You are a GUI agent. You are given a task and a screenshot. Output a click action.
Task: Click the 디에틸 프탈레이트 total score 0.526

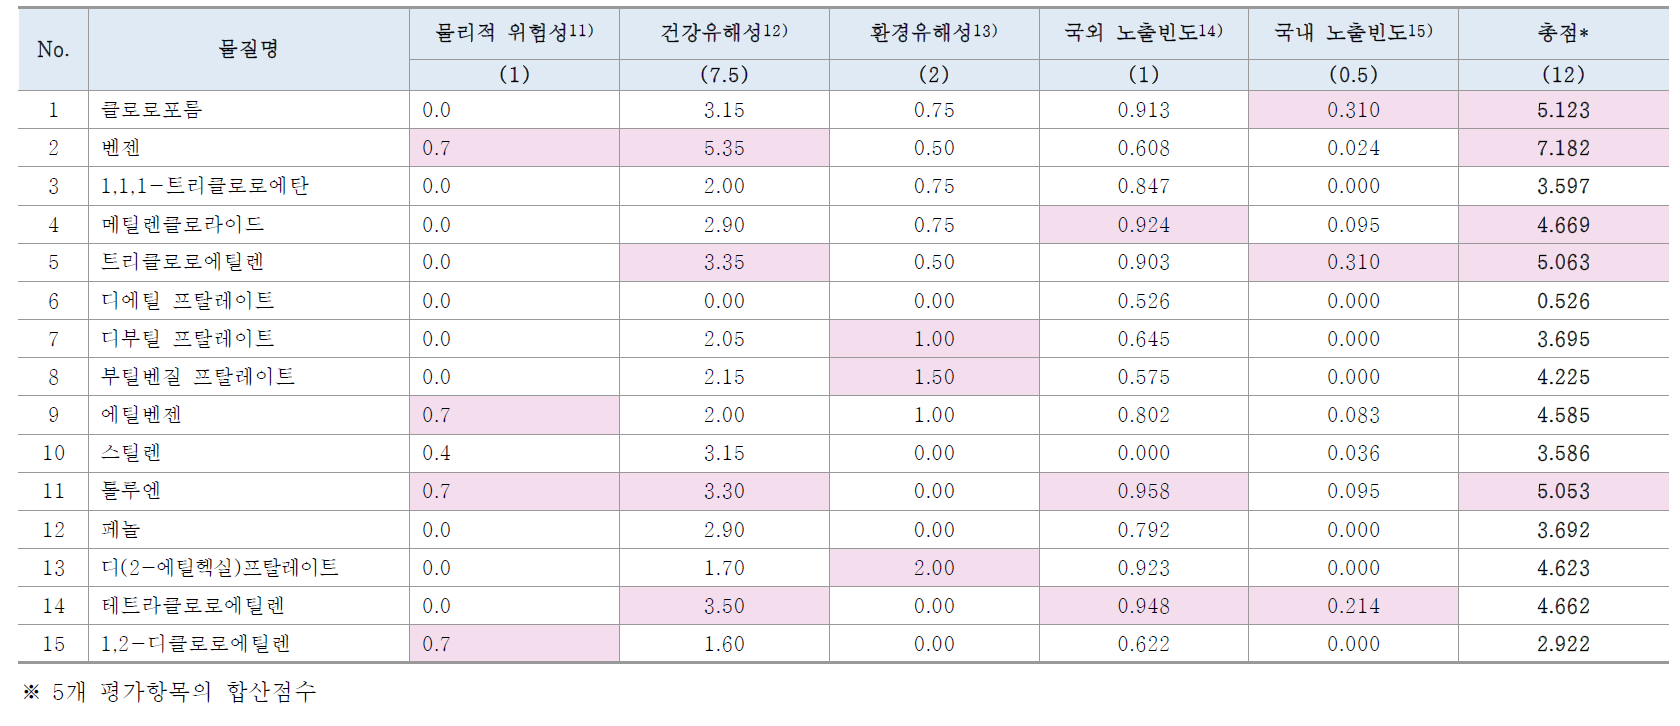tap(1563, 301)
